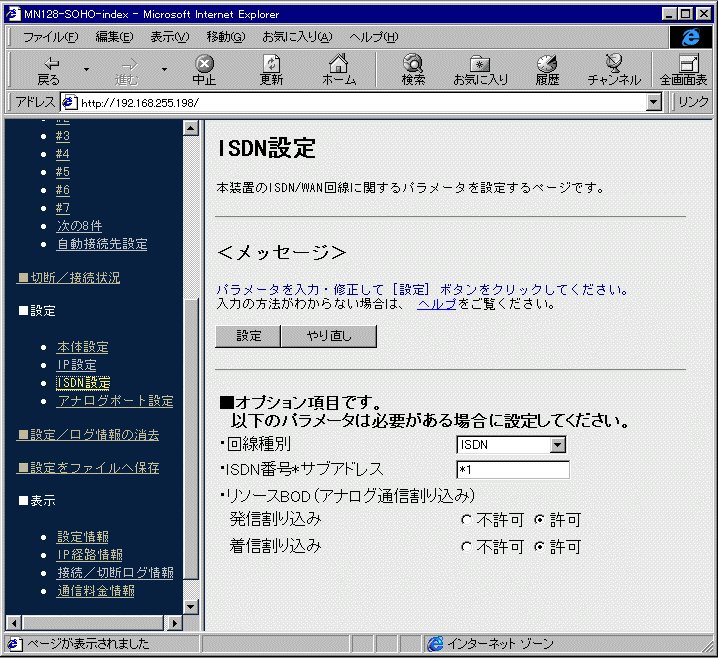Open the アナログポート設定 link
The image size is (718, 658).
pos(115,401)
